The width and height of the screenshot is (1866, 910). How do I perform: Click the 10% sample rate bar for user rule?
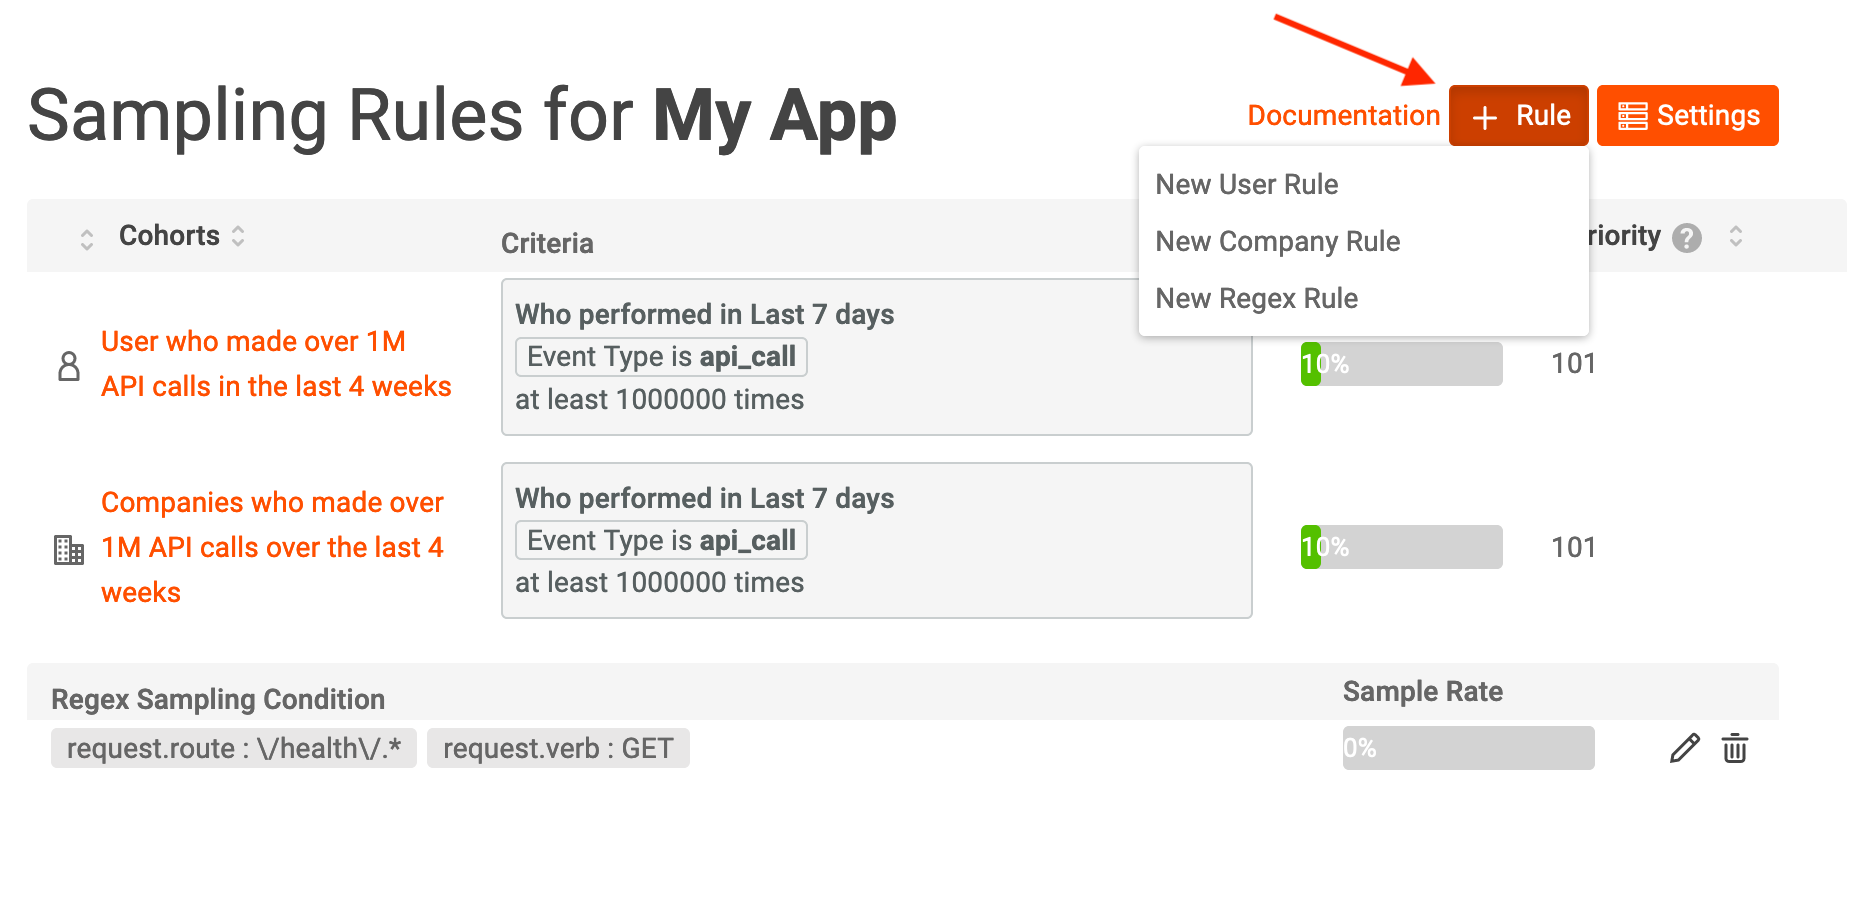pyautogui.click(x=1401, y=364)
